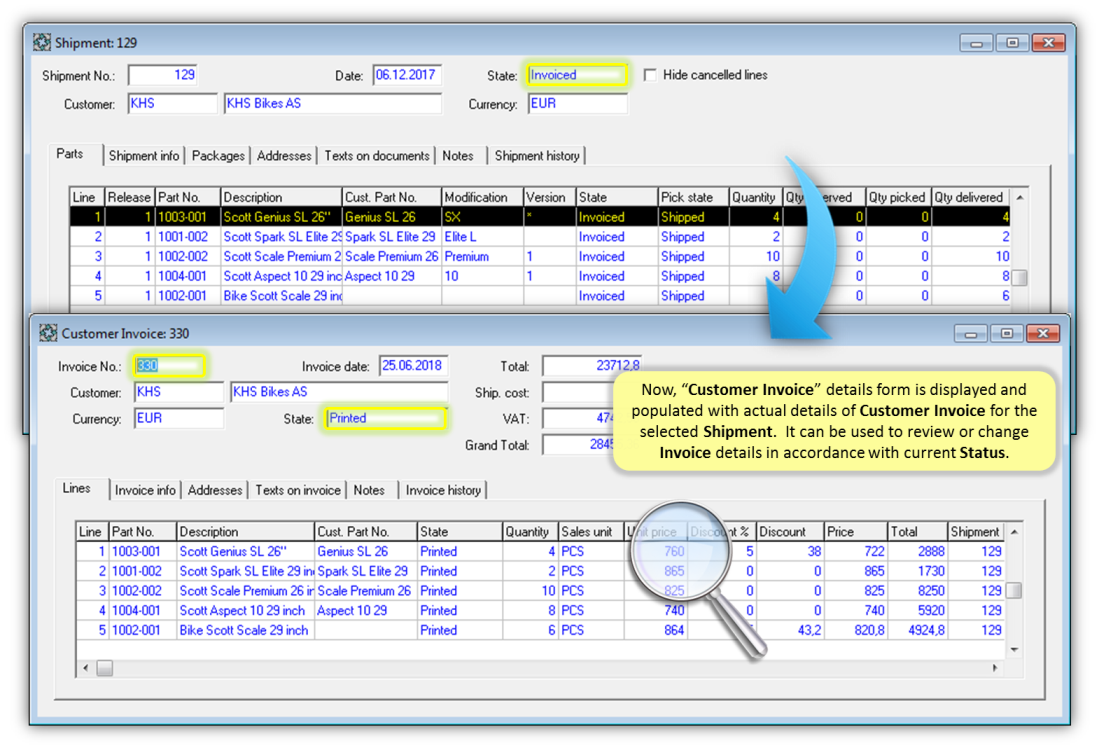Open the Shipment info tab
The height and width of the screenshot is (748, 1099).
tap(144, 156)
